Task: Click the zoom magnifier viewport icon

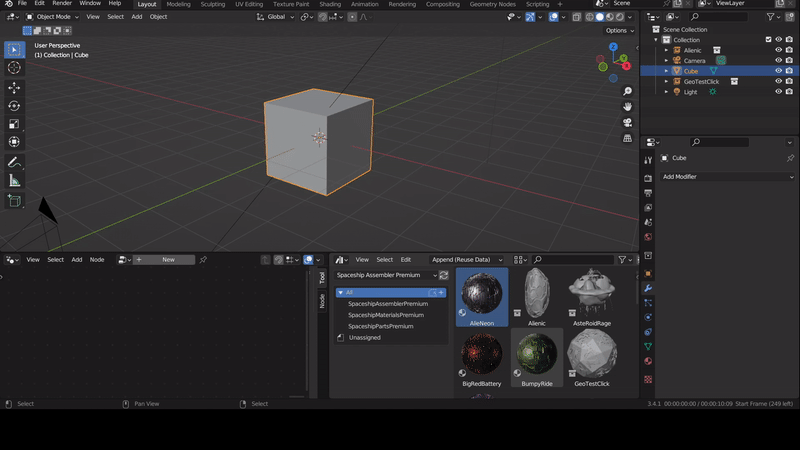Action: click(x=627, y=91)
